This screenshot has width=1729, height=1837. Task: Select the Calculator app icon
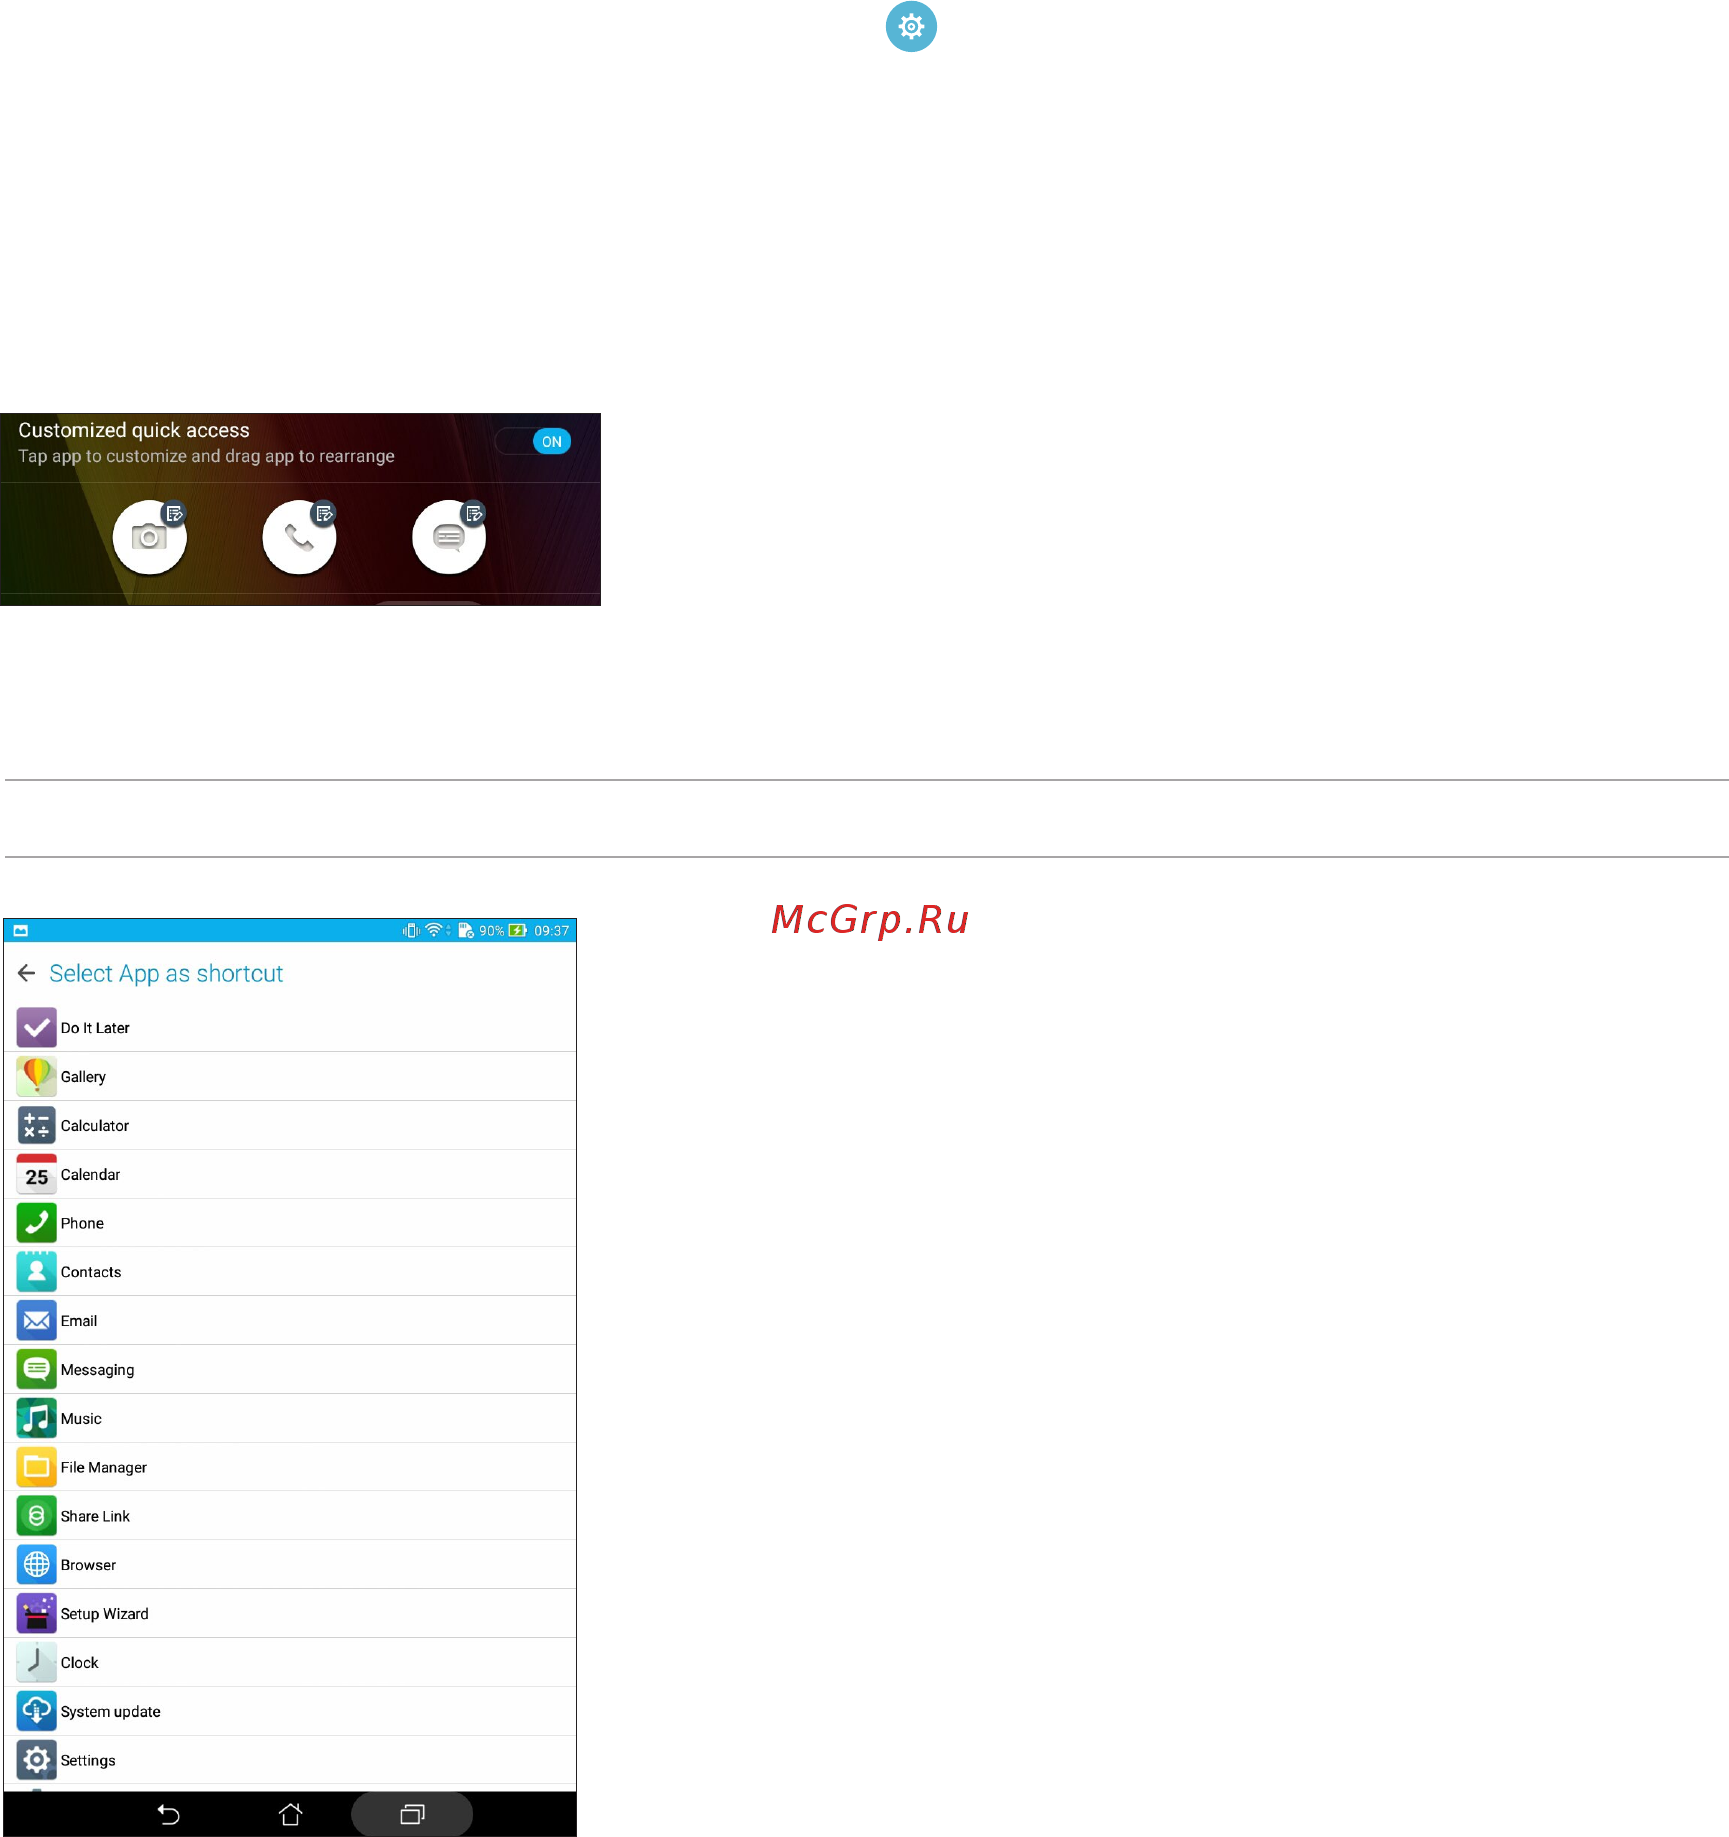click(x=37, y=1125)
